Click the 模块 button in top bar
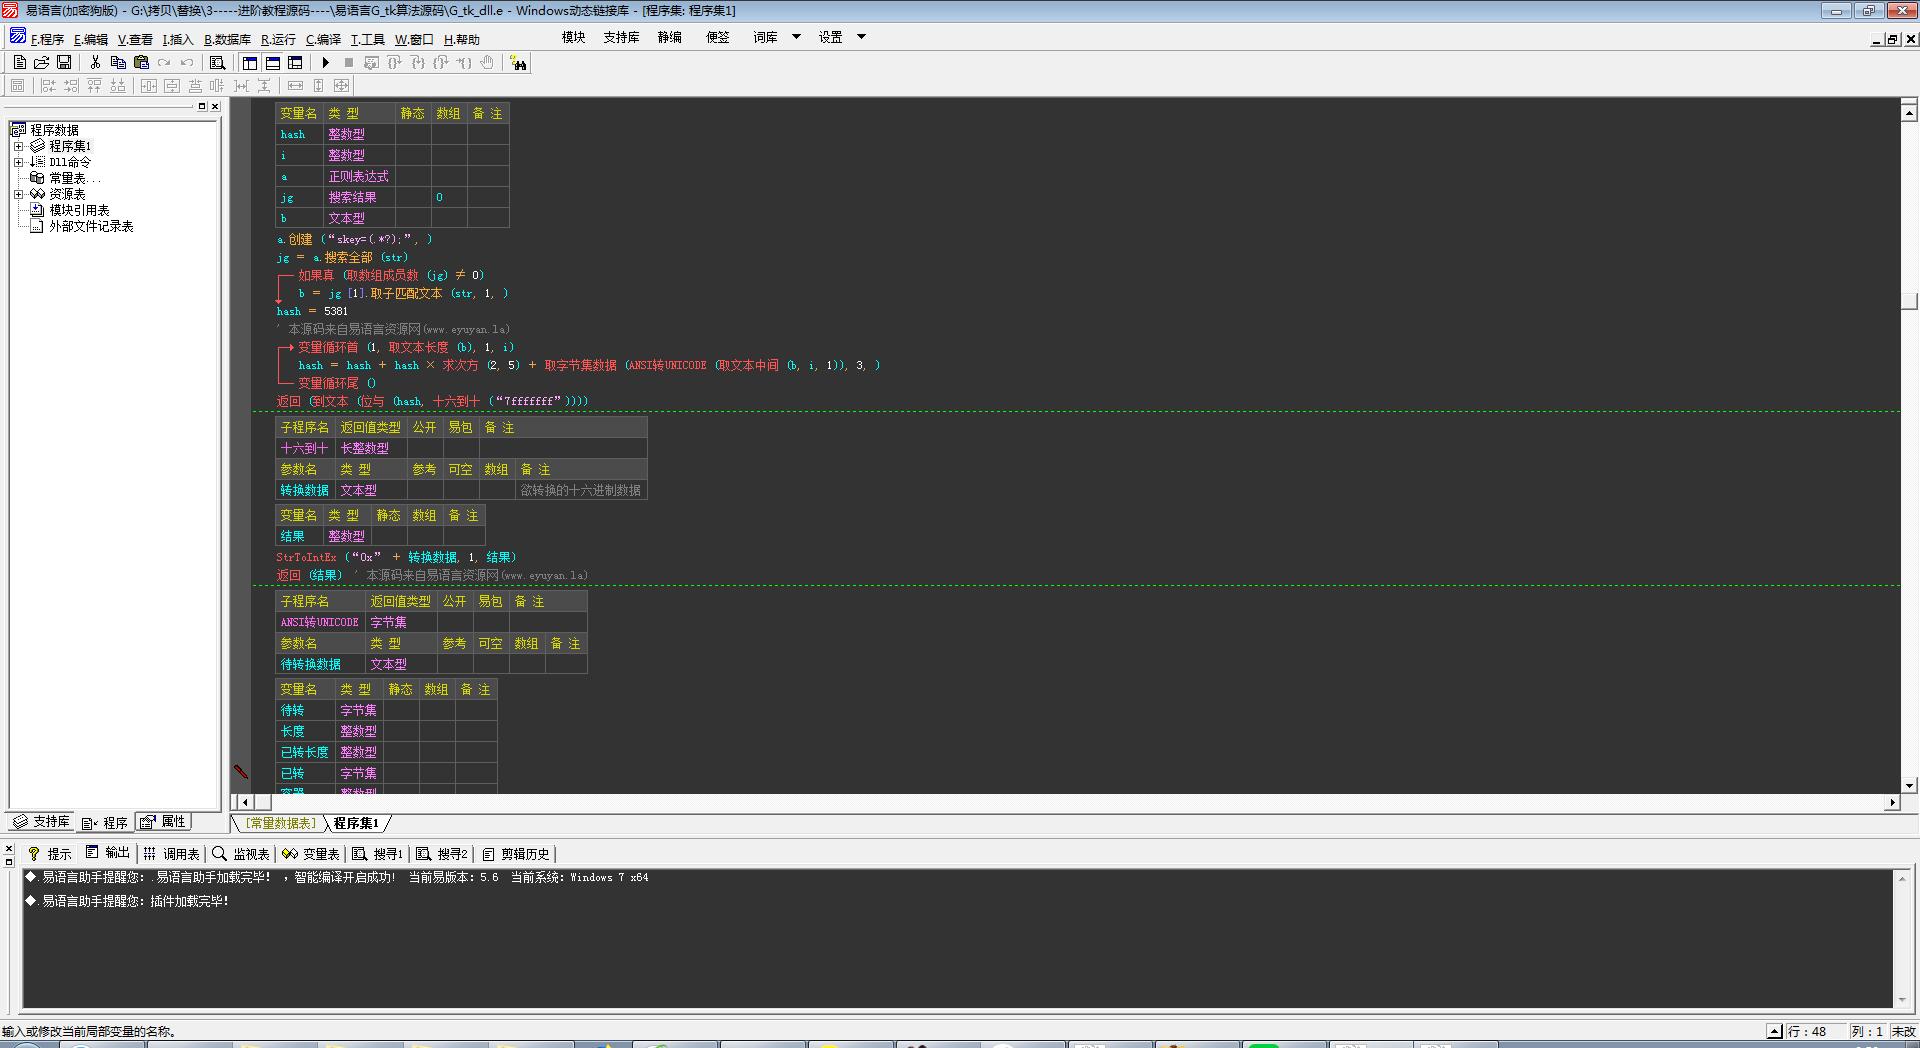Screen dimensions: 1920x1048 (x=573, y=37)
